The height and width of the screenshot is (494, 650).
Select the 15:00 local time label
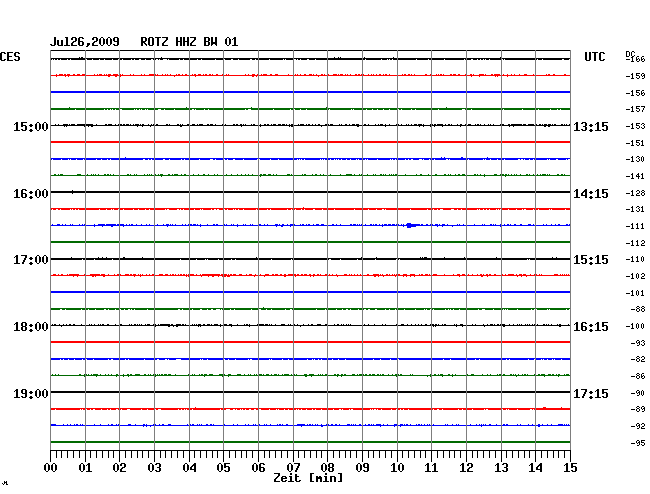(x=31, y=126)
